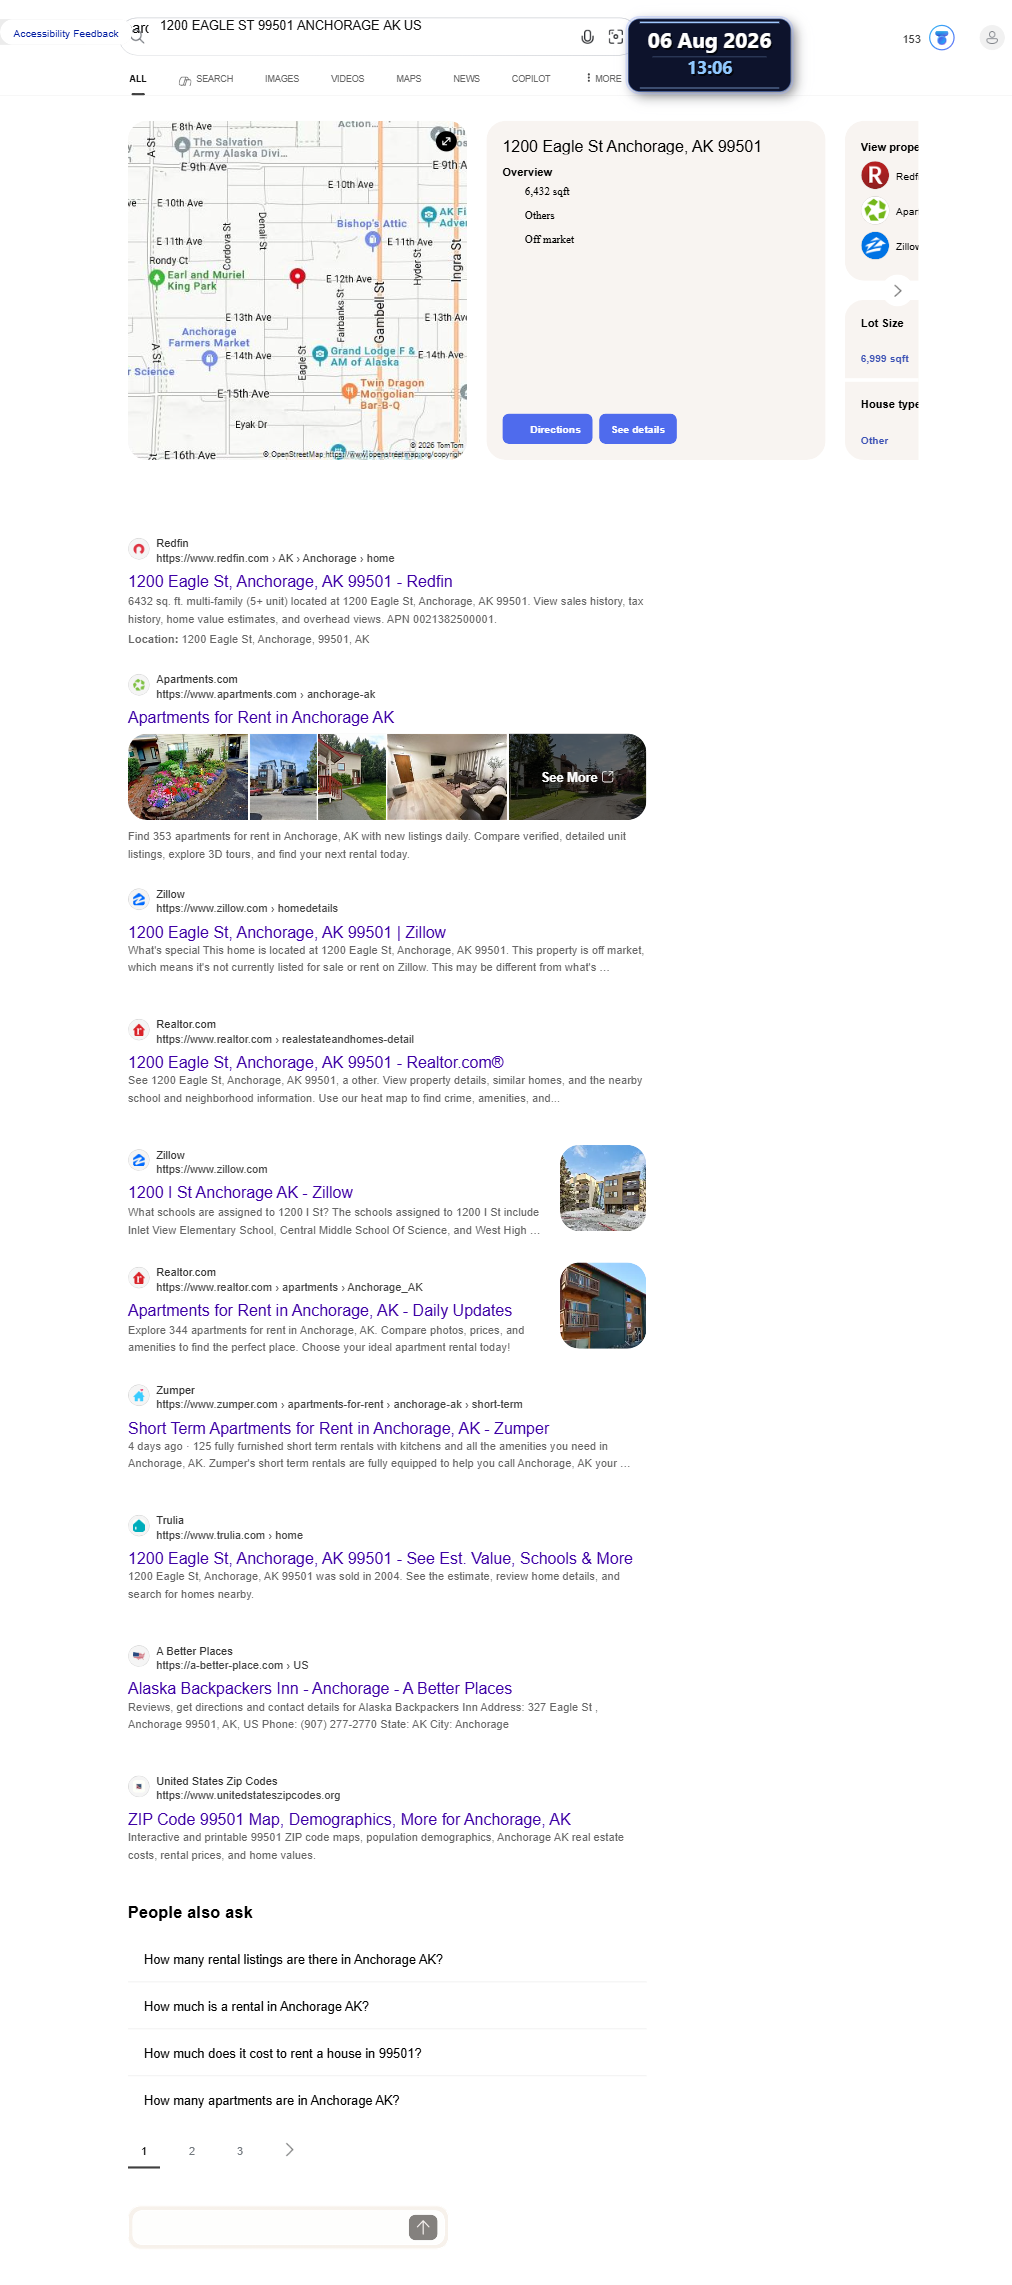Switch to the VIDEOS tab
Viewport: 1012px width, 2285px height.
(x=347, y=78)
